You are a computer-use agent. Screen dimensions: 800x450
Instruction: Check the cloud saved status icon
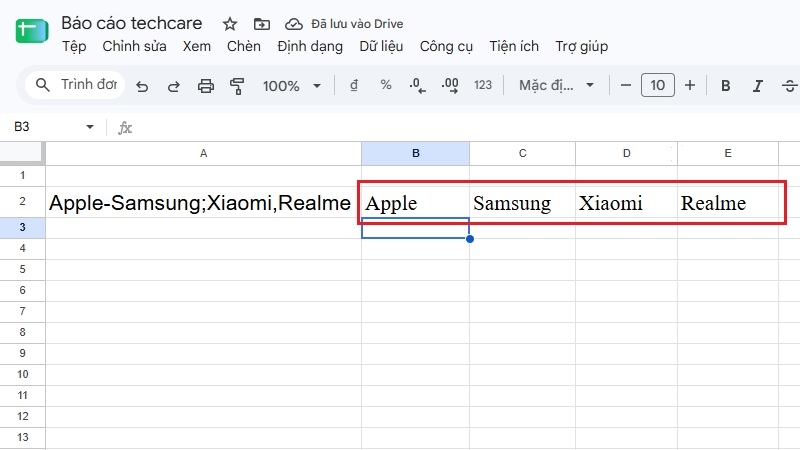point(293,23)
